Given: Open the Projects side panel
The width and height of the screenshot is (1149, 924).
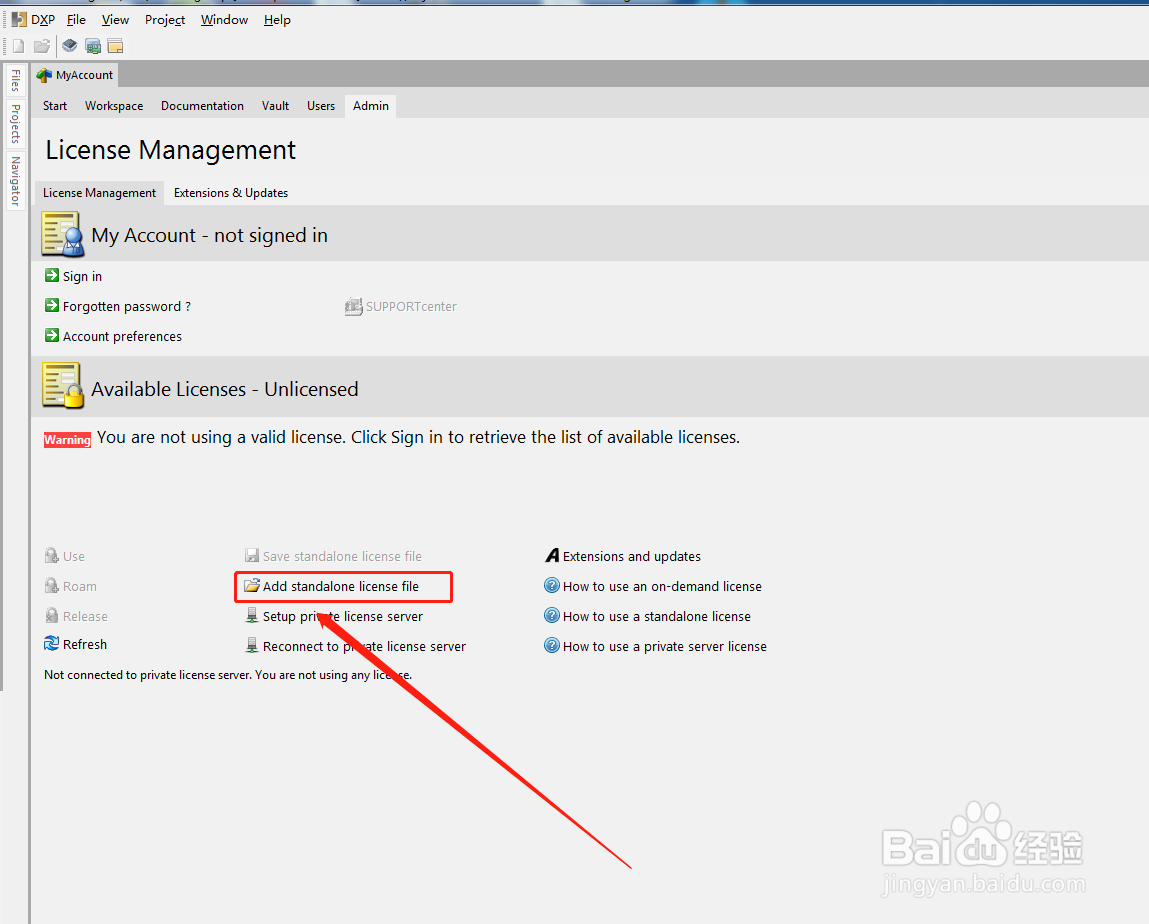Looking at the screenshot, I should point(15,123).
